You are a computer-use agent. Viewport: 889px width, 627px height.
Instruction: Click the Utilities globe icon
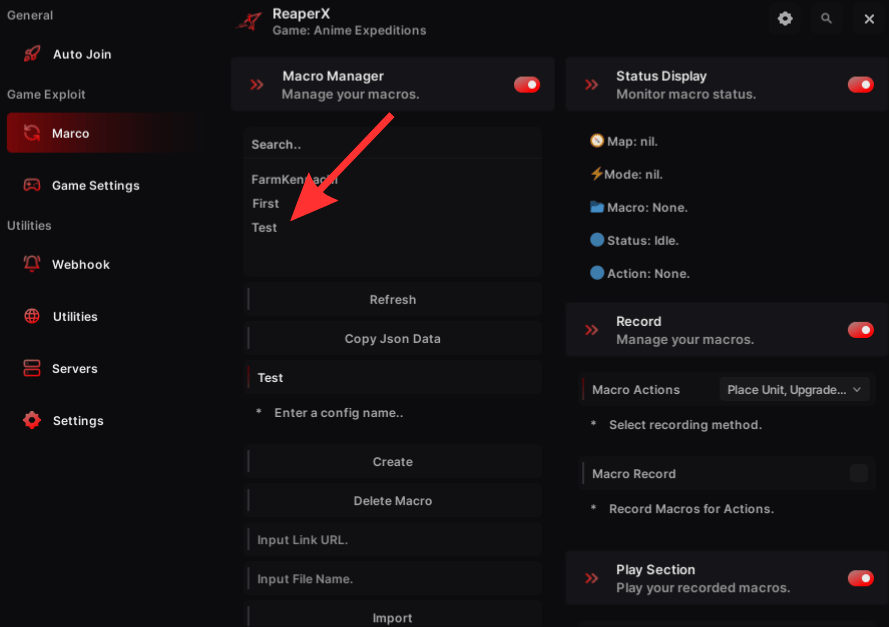pyautogui.click(x=32, y=316)
